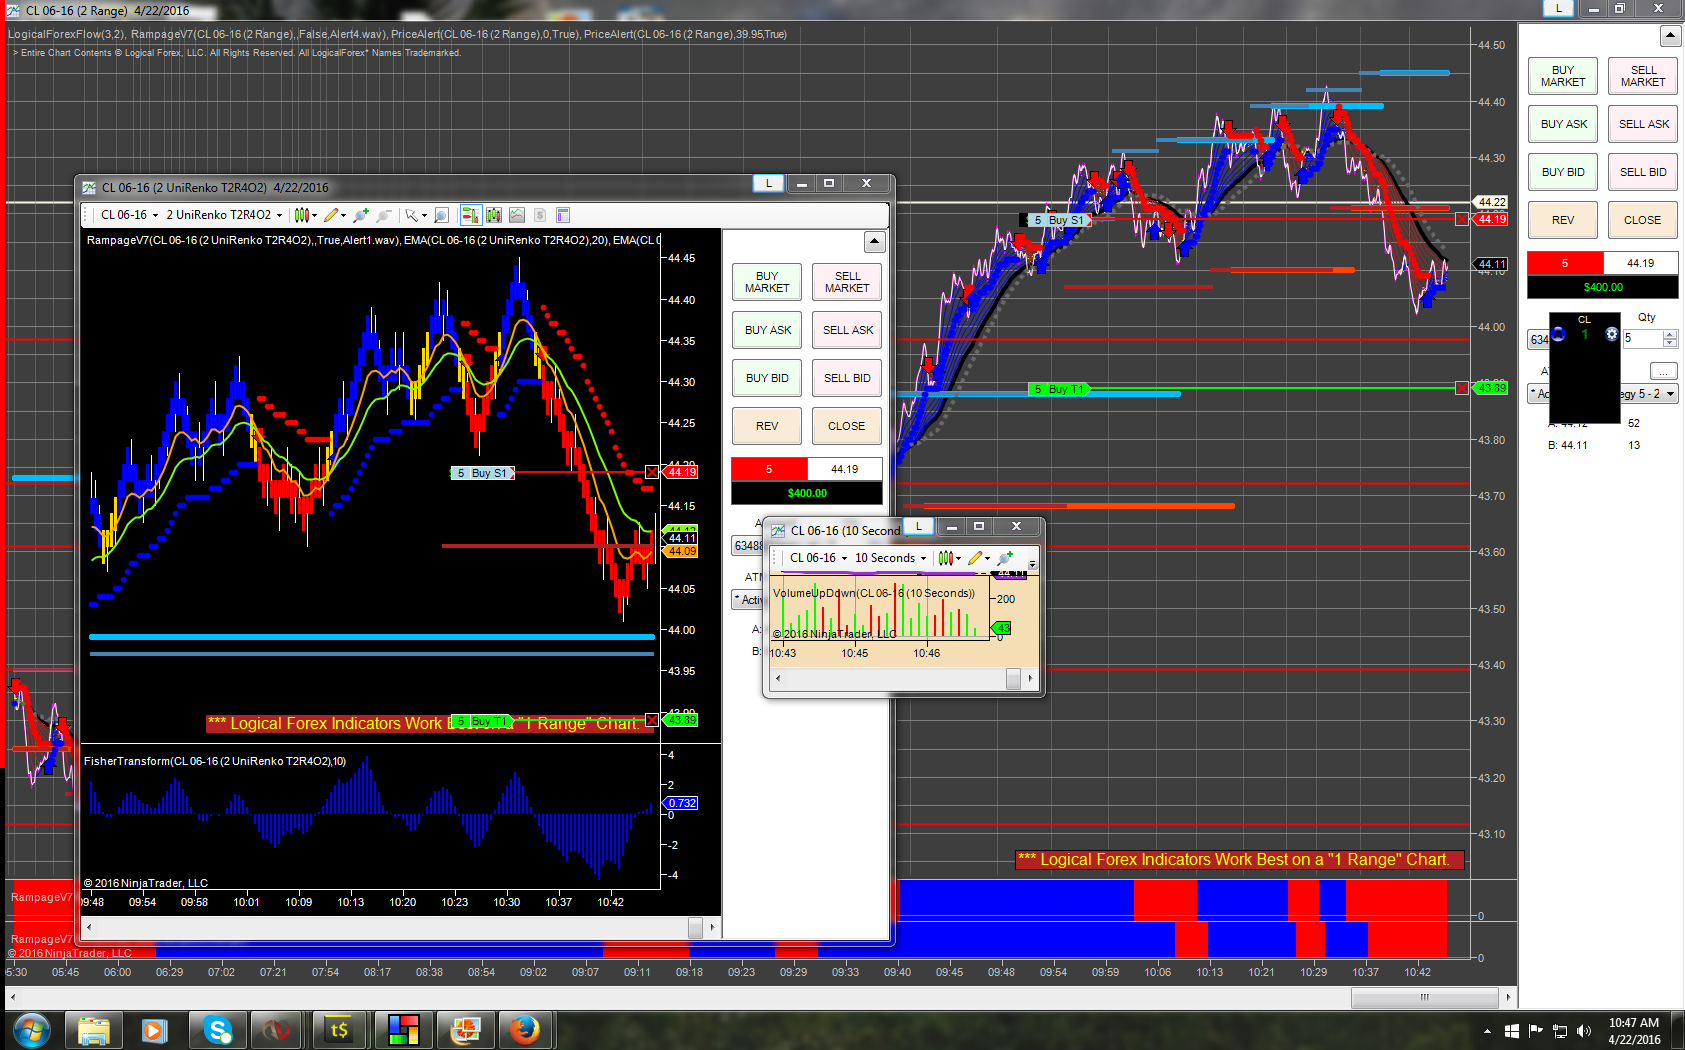The image size is (1685, 1050).
Task: Open instrument dropdown CL 06-16 in 10 Seconds window
Action: (818, 558)
